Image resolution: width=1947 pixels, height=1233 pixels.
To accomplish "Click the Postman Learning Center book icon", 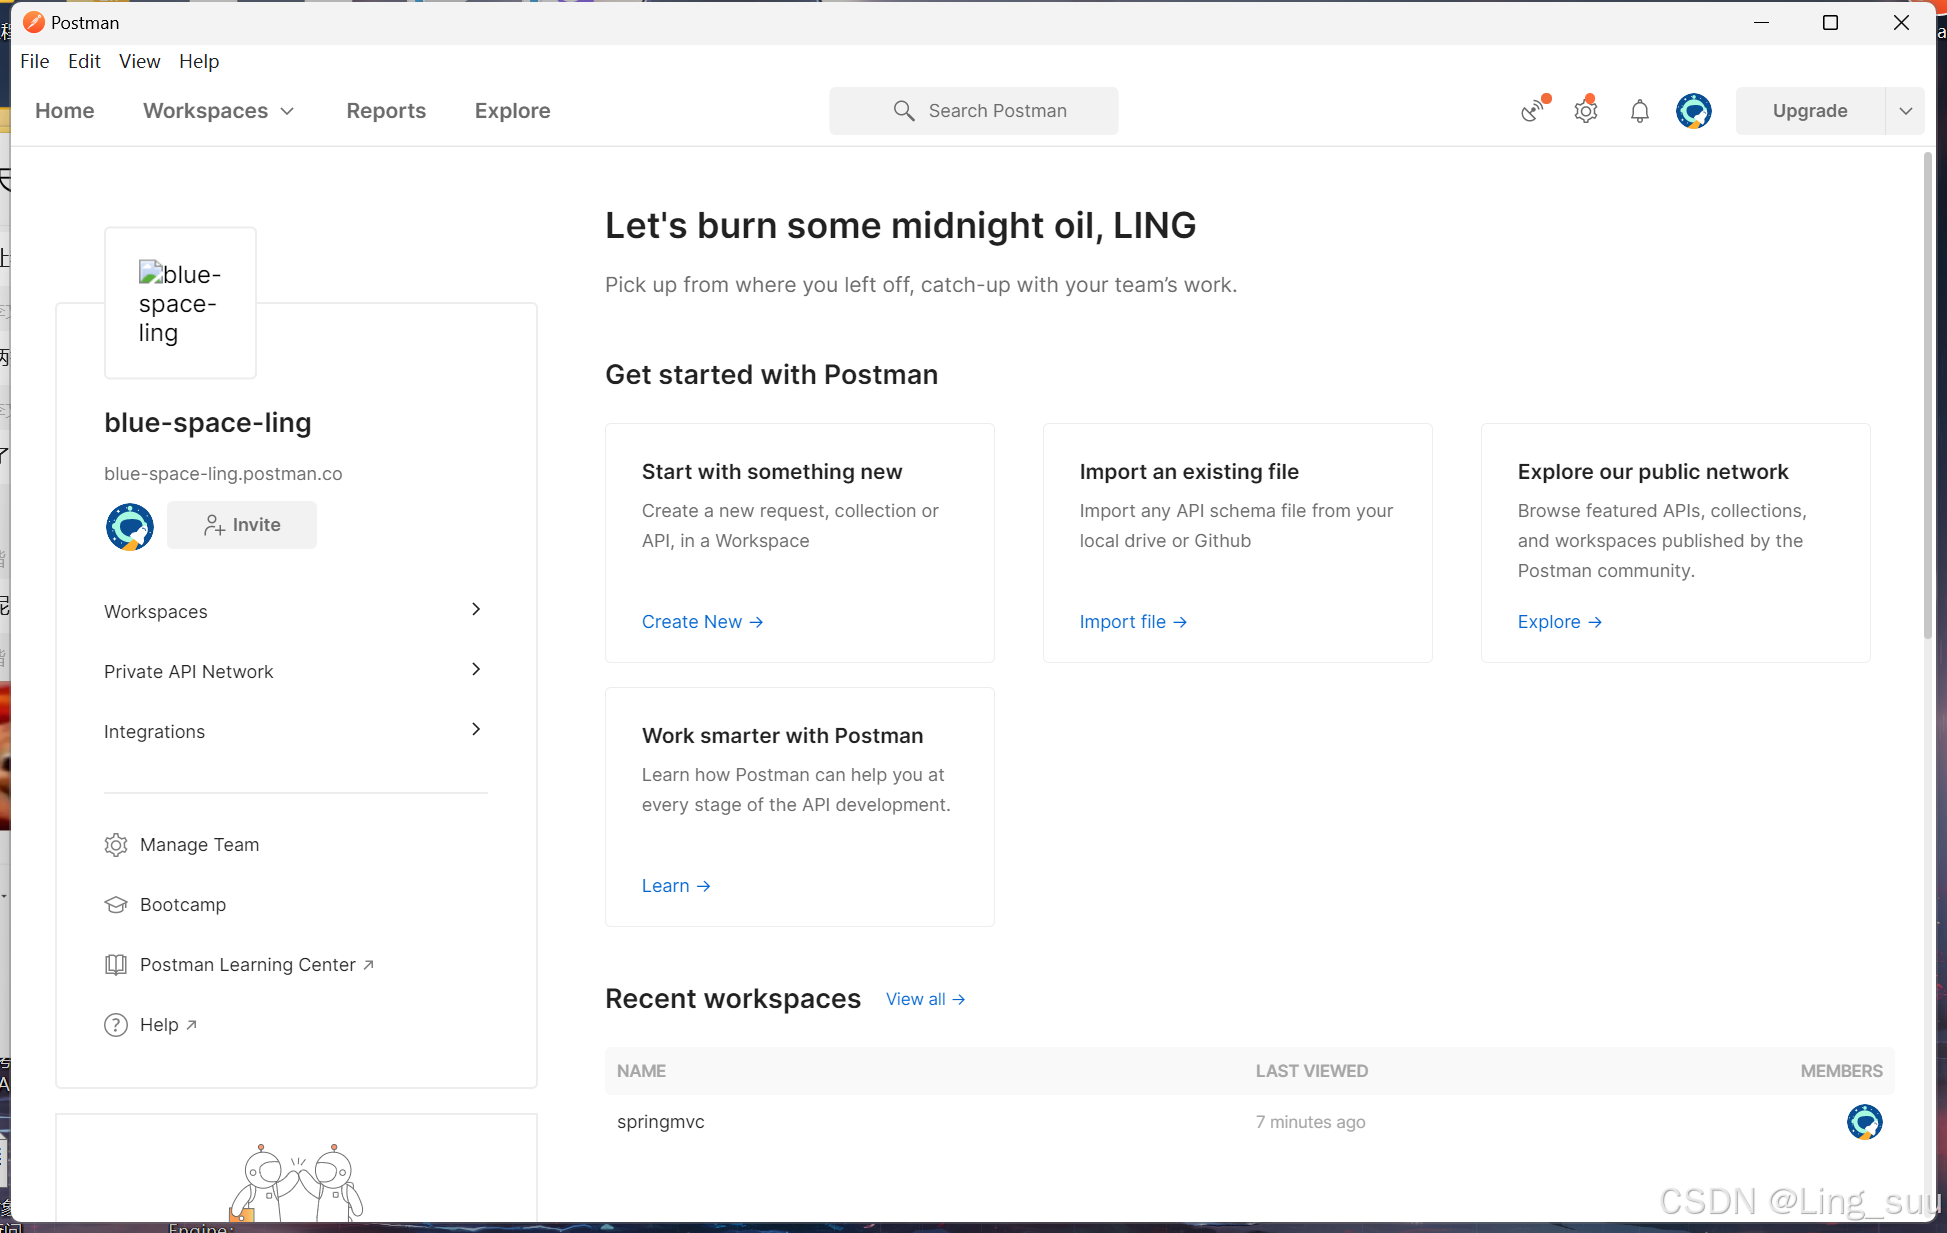I will 116,965.
